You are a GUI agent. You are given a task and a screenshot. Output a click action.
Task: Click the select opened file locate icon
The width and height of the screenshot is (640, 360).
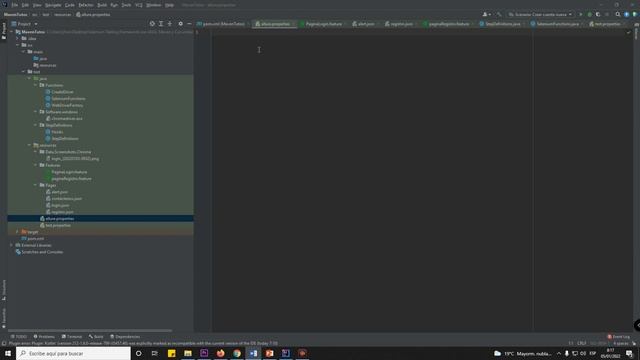coord(152,24)
